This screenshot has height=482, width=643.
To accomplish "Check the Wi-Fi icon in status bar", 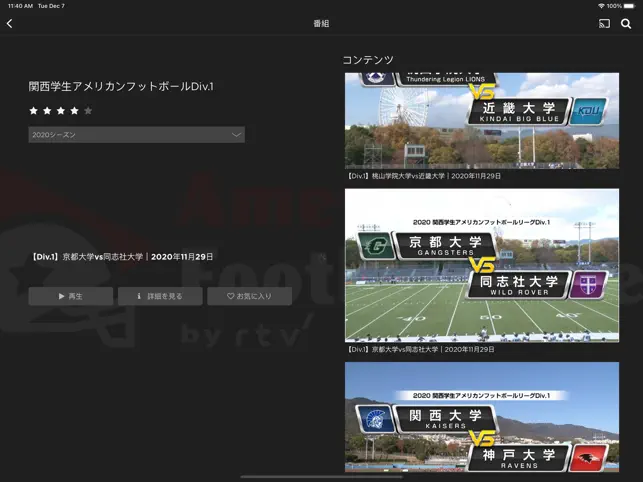I will [601, 6].
